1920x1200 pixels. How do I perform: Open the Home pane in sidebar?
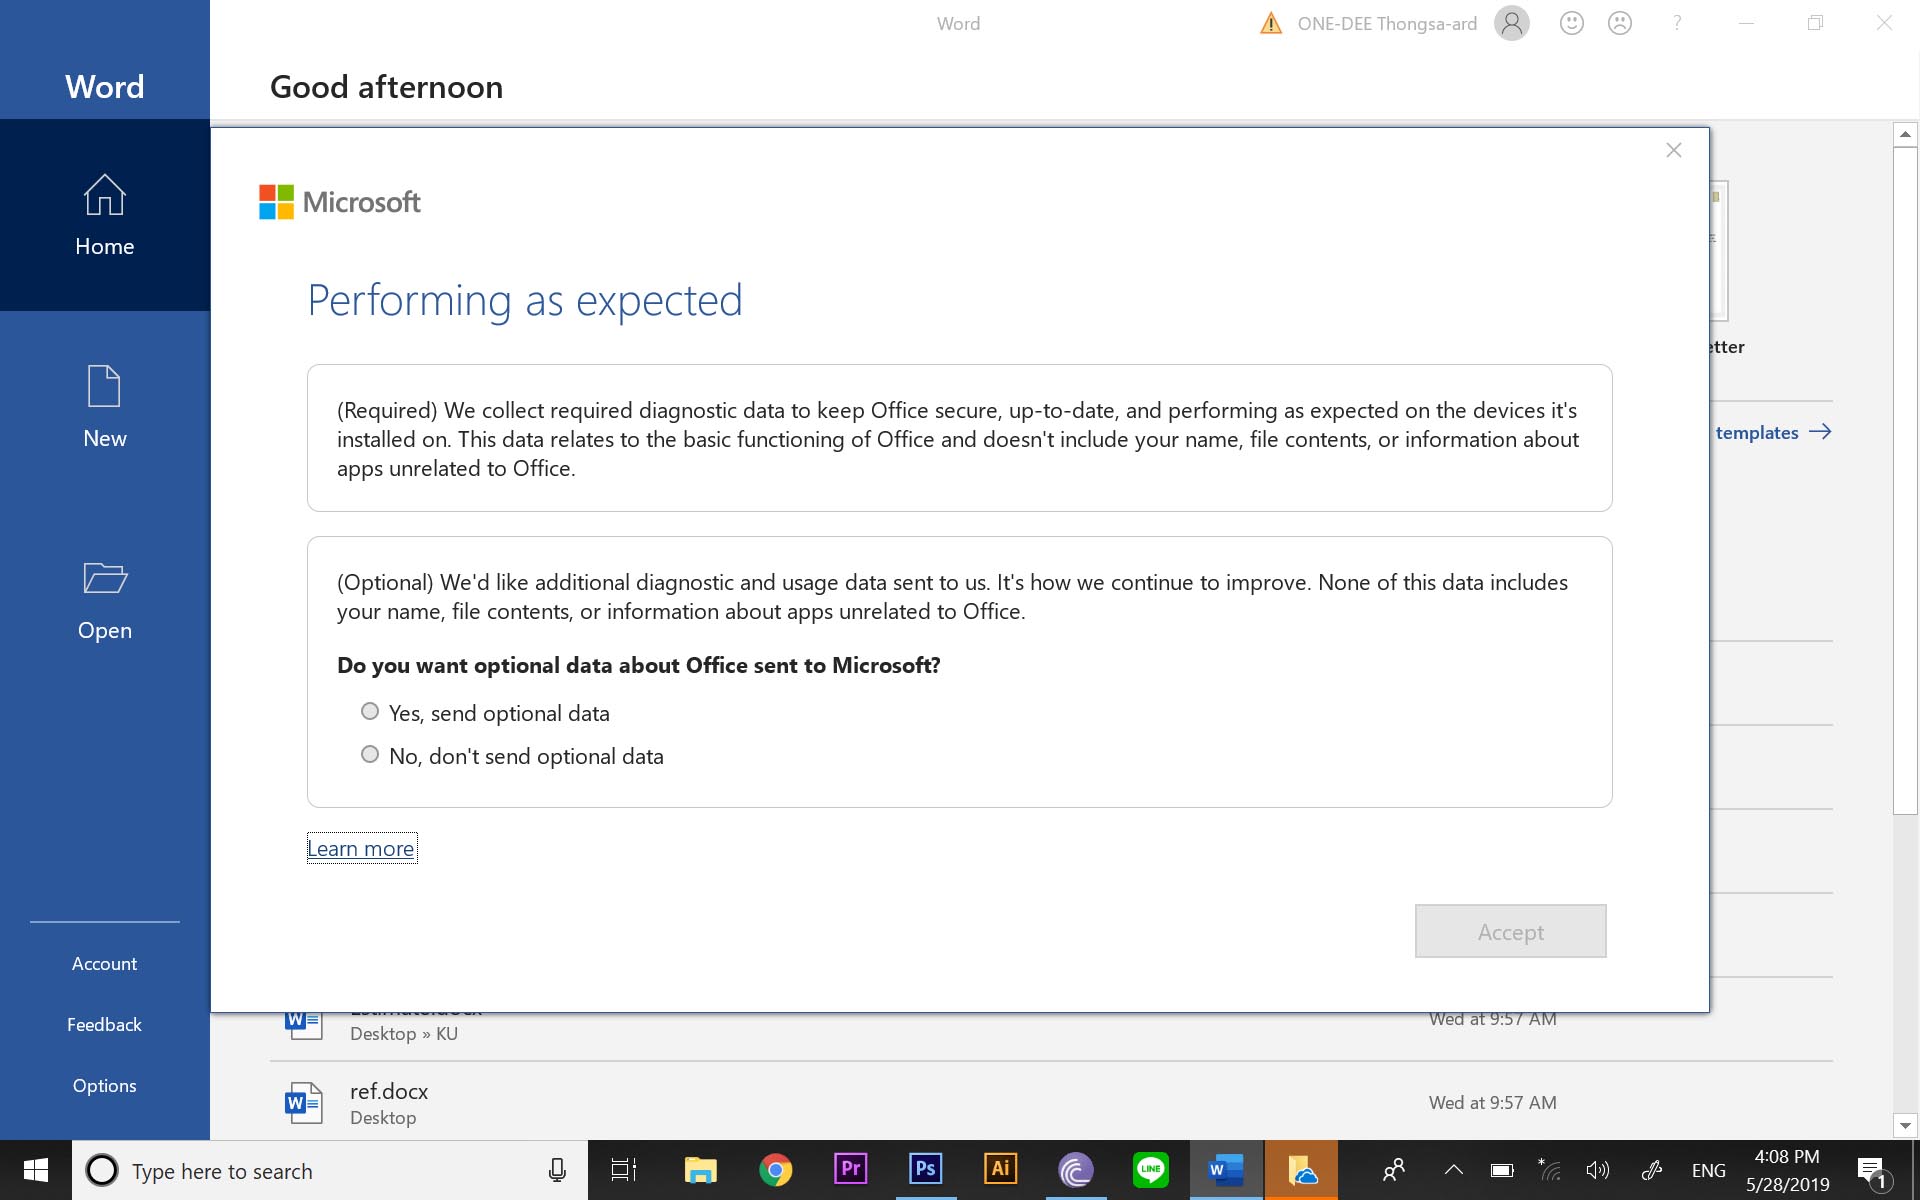point(104,215)
